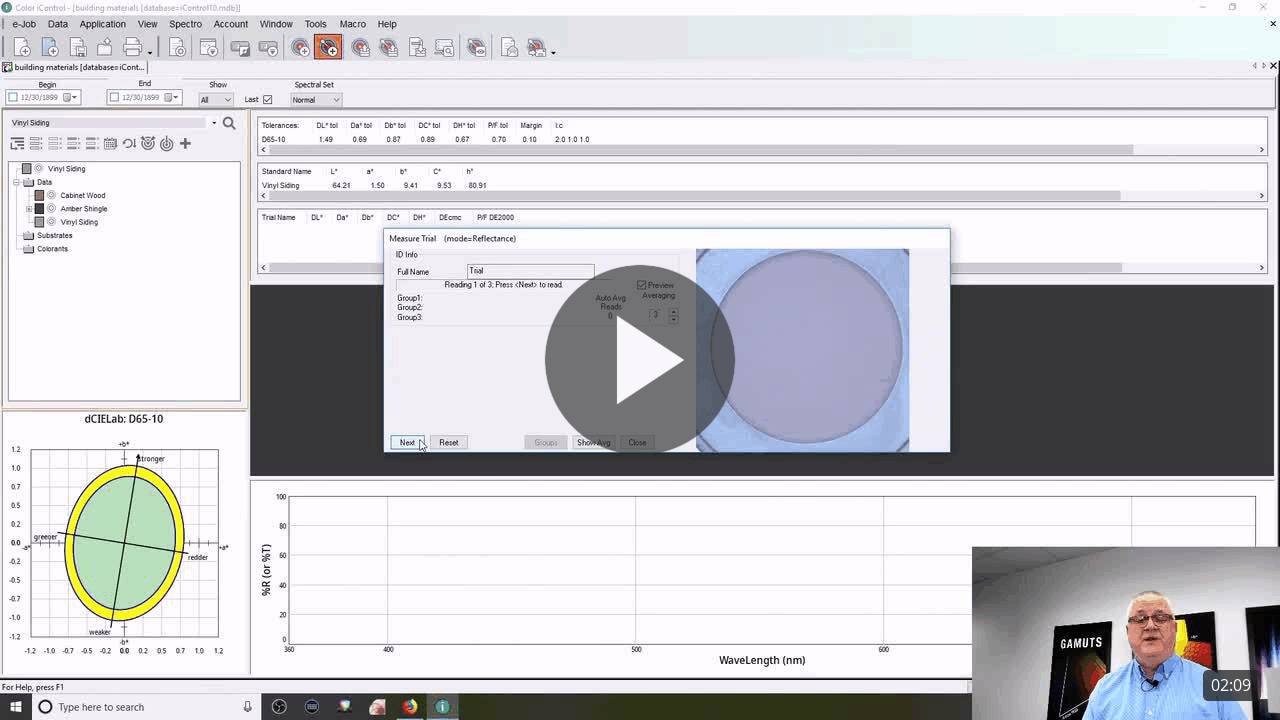The width and height of the screenshot is (1280, 720).
Task: Click the video play button overlay
Action: pyautogui.click(x=640, y=360)
